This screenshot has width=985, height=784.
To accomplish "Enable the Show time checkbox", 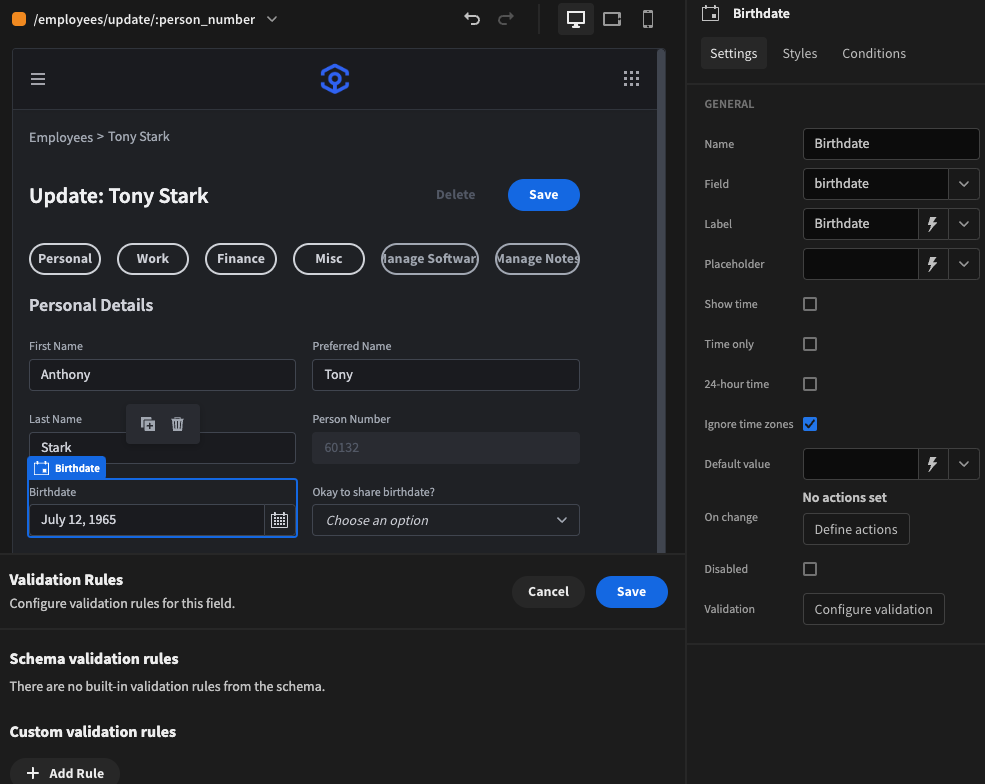I will point(810,304).
